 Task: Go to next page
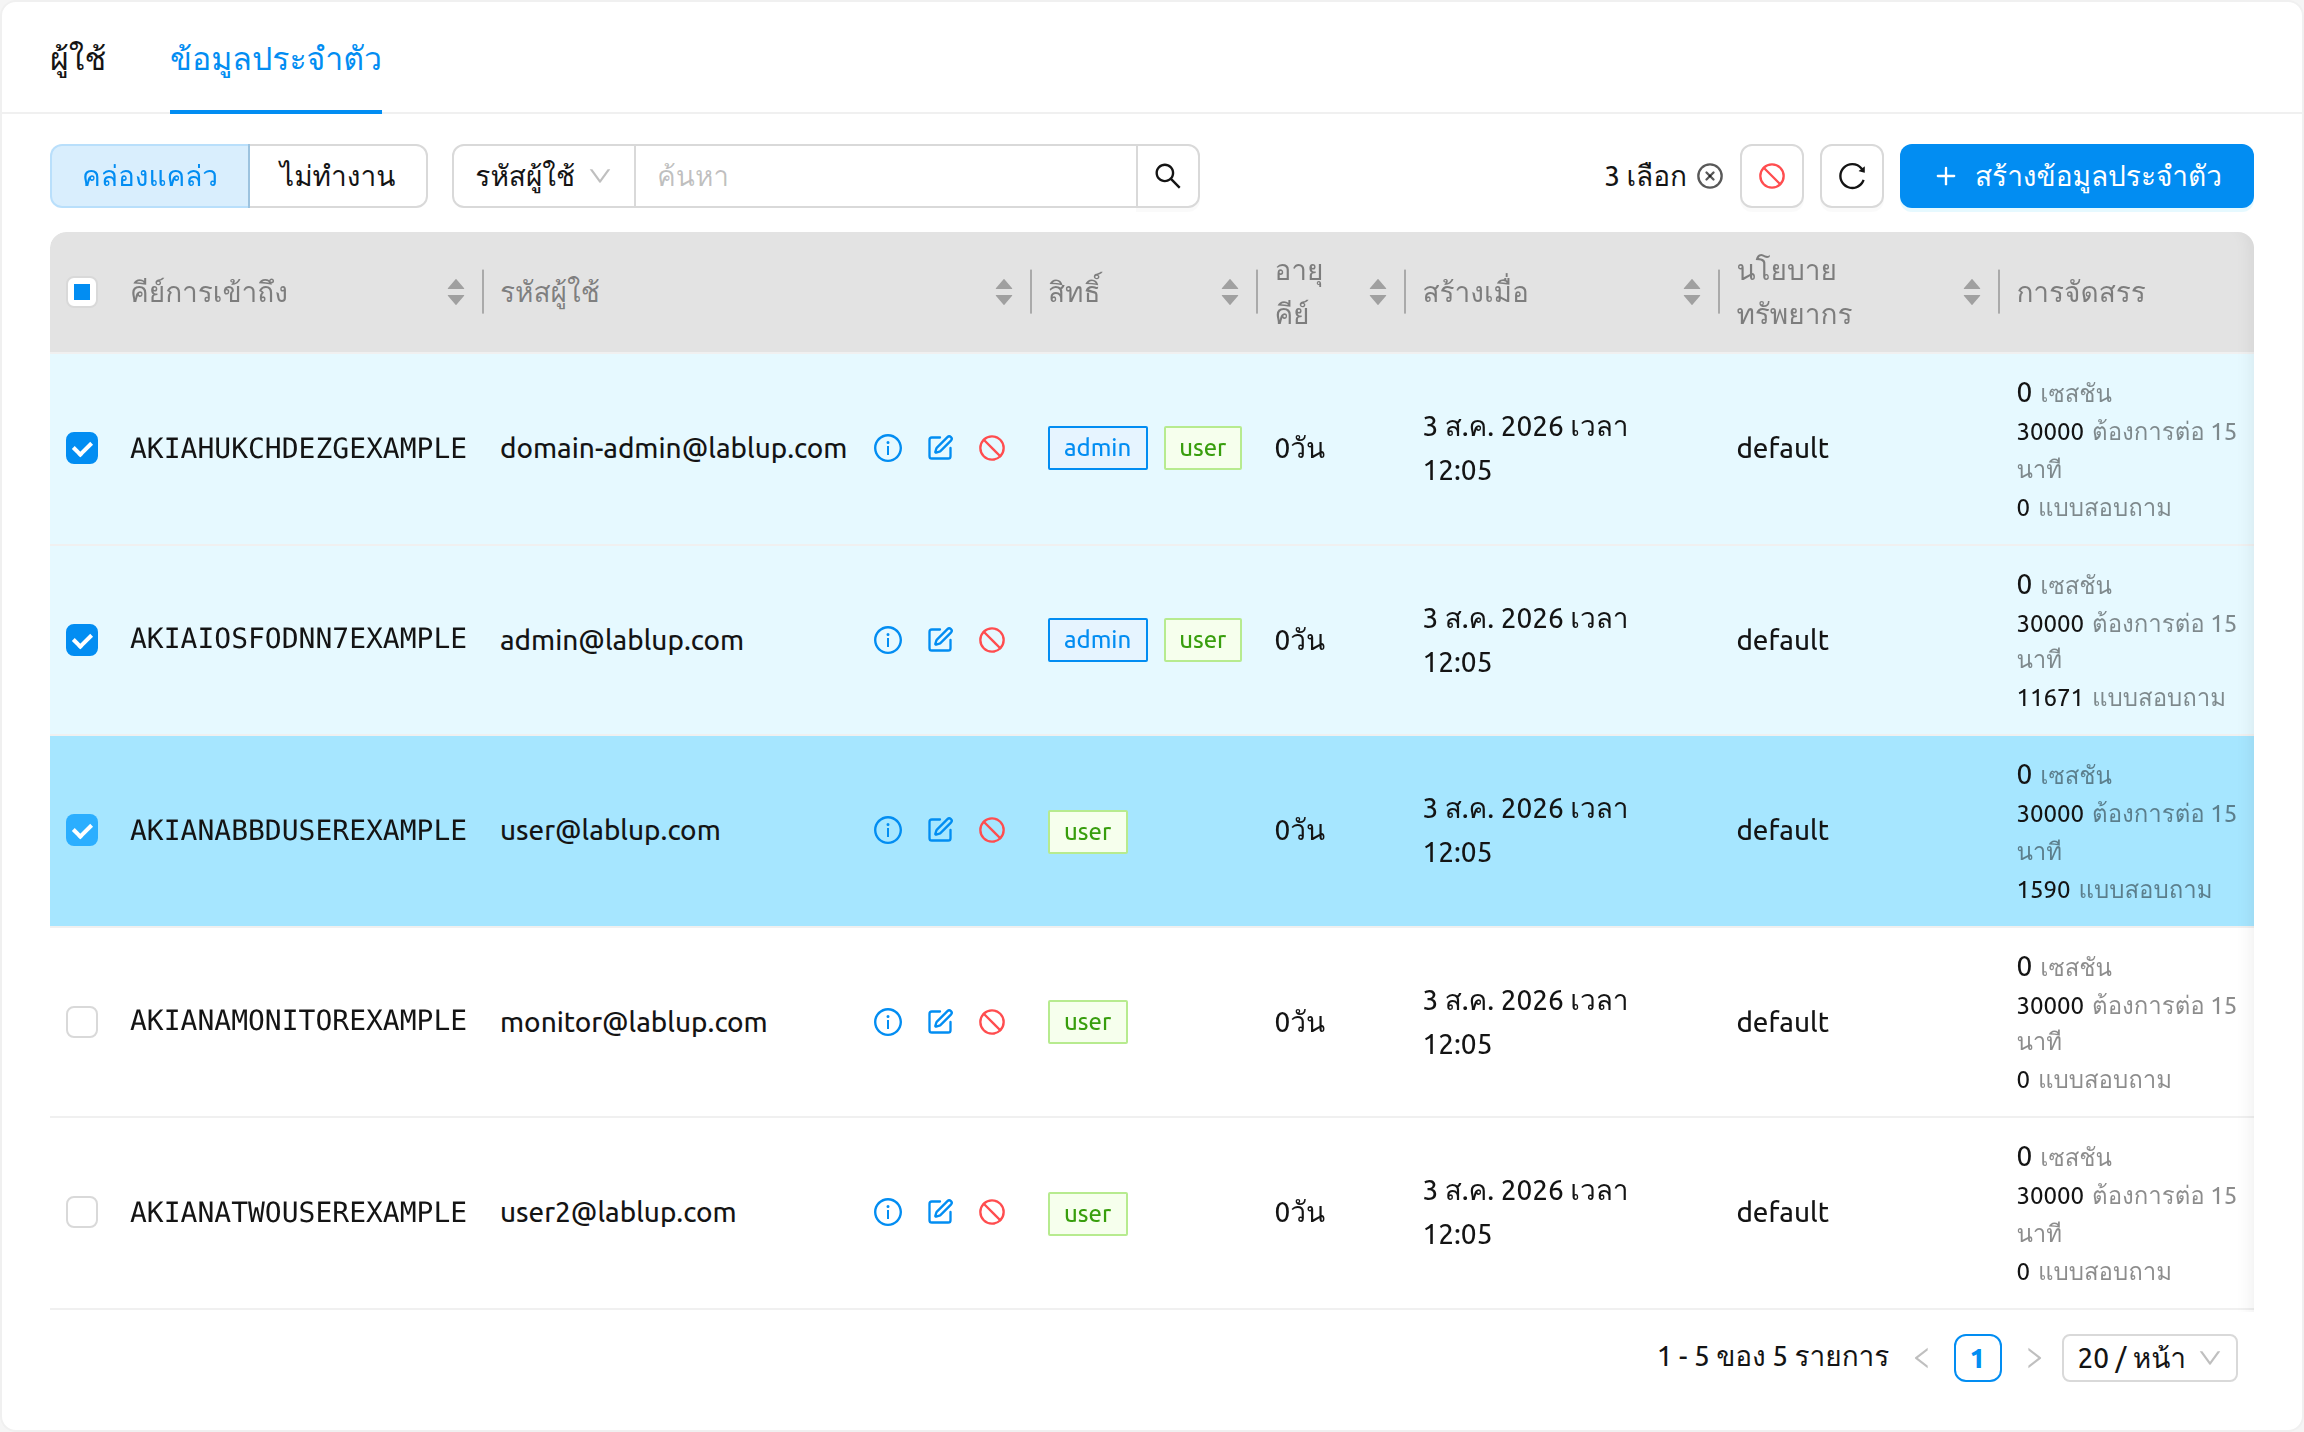(2033, 1358)
